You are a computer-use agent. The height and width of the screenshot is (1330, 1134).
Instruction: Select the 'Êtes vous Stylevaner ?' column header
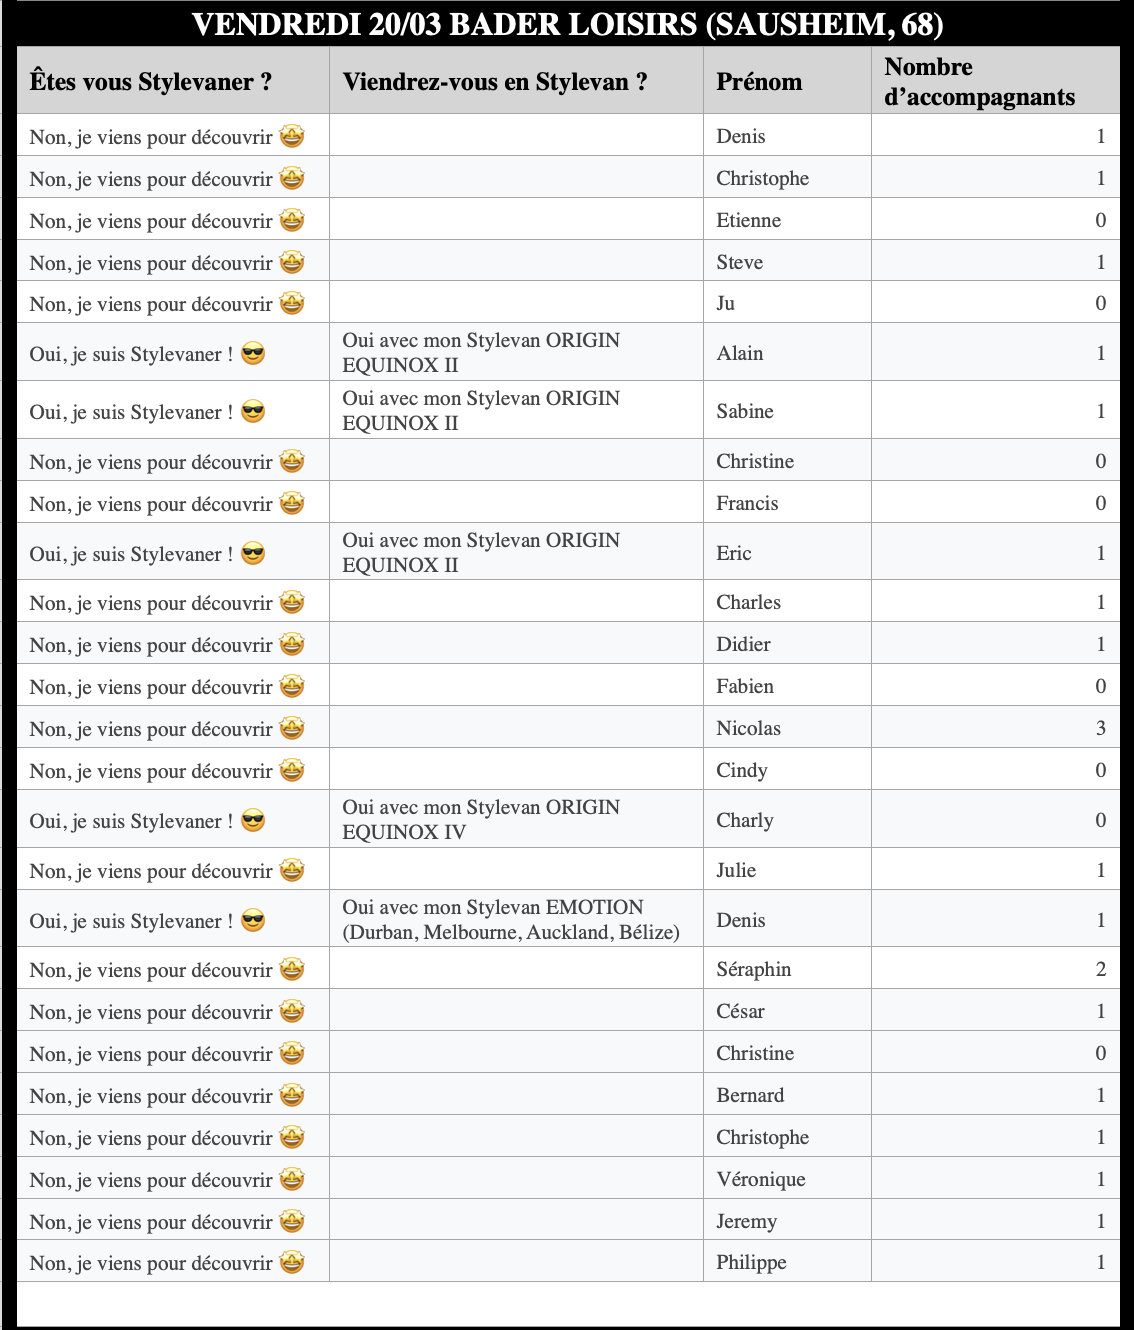click(151, 82)
